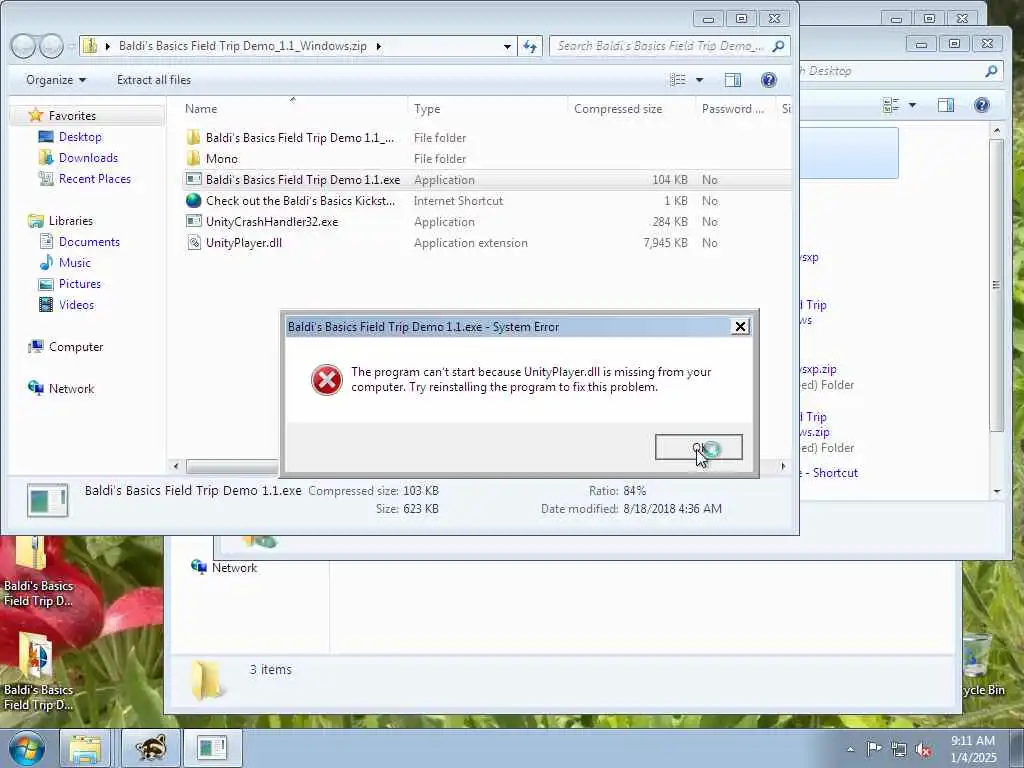Open address bar history dropdown arrow
The image size is (1024, 768).
(507, 46)
